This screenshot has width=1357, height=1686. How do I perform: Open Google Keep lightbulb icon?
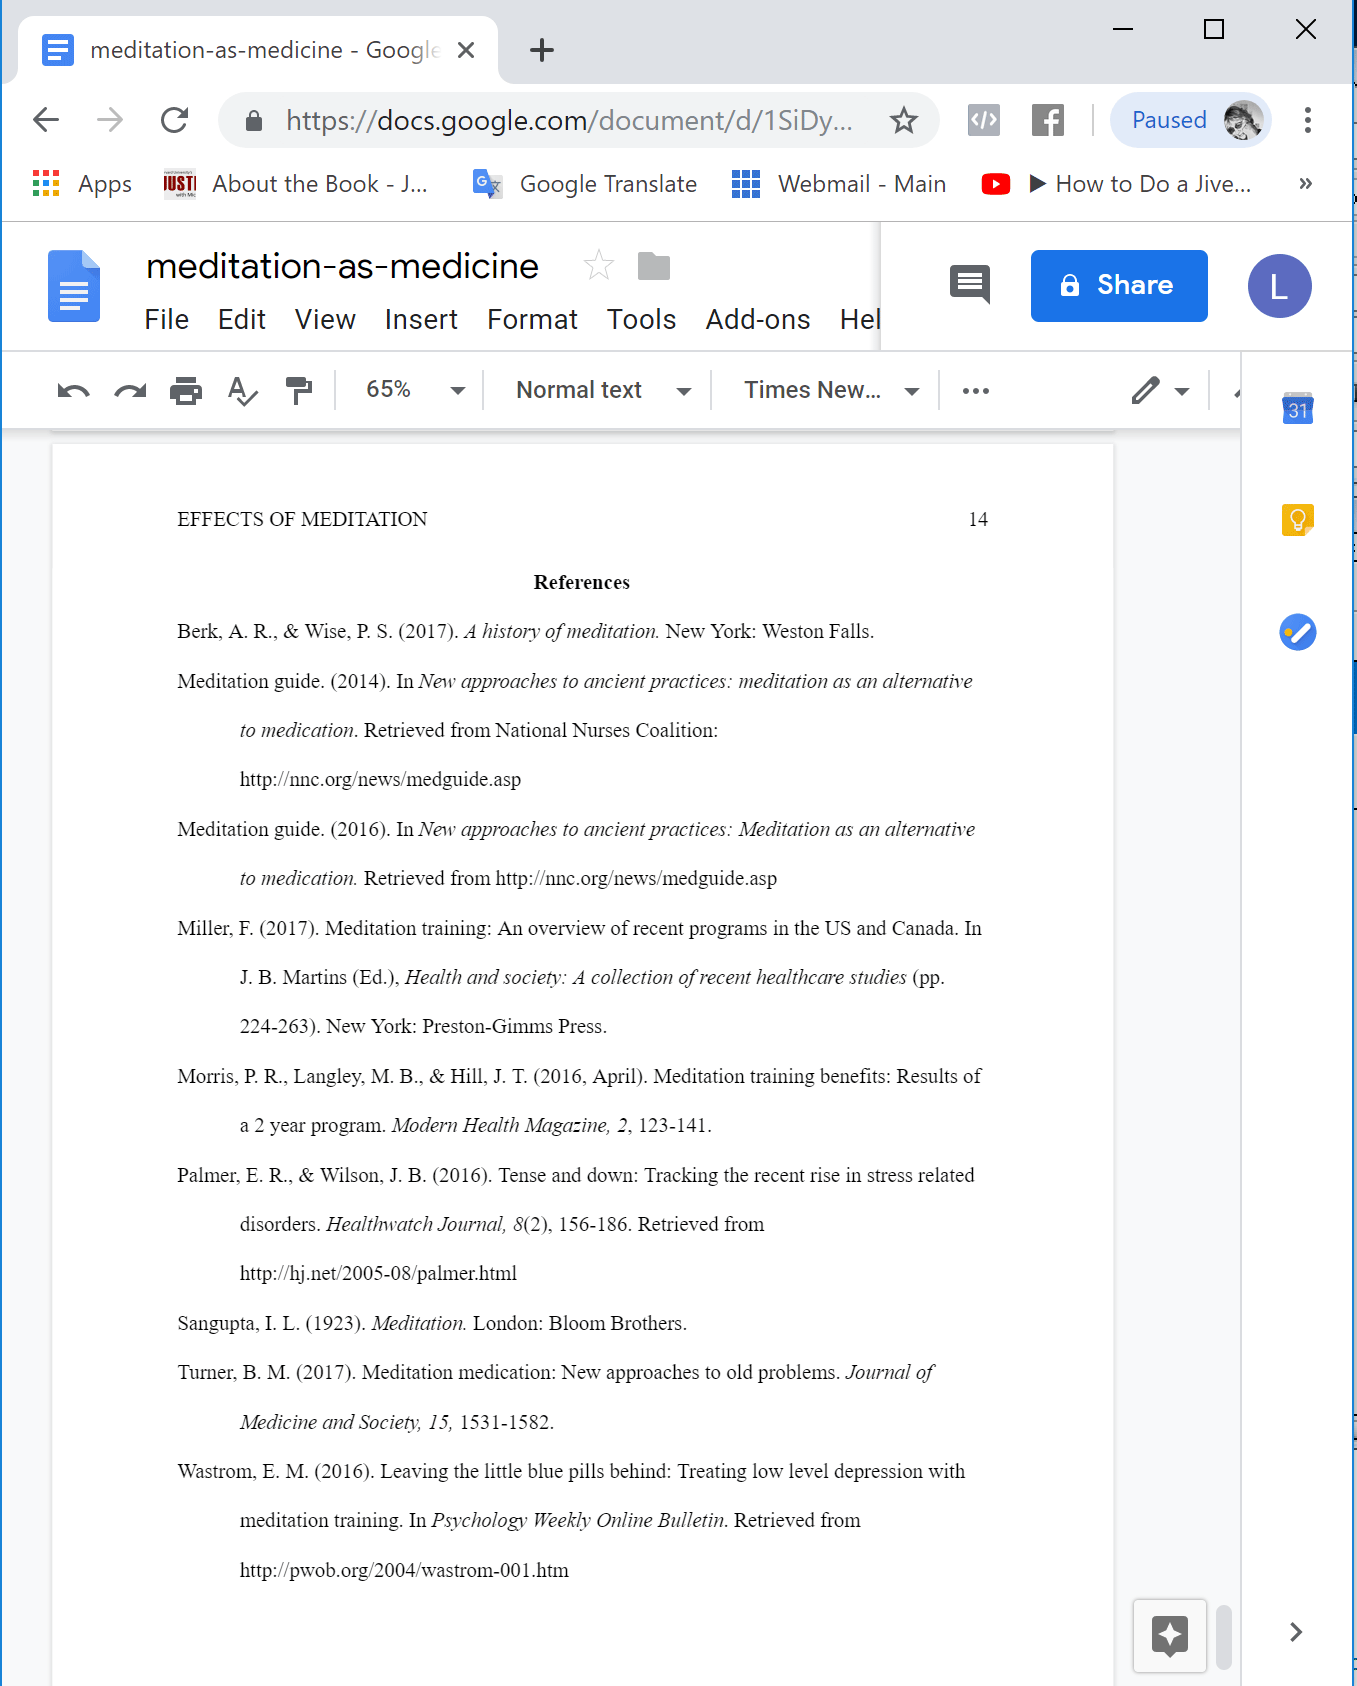(1297, 520)
